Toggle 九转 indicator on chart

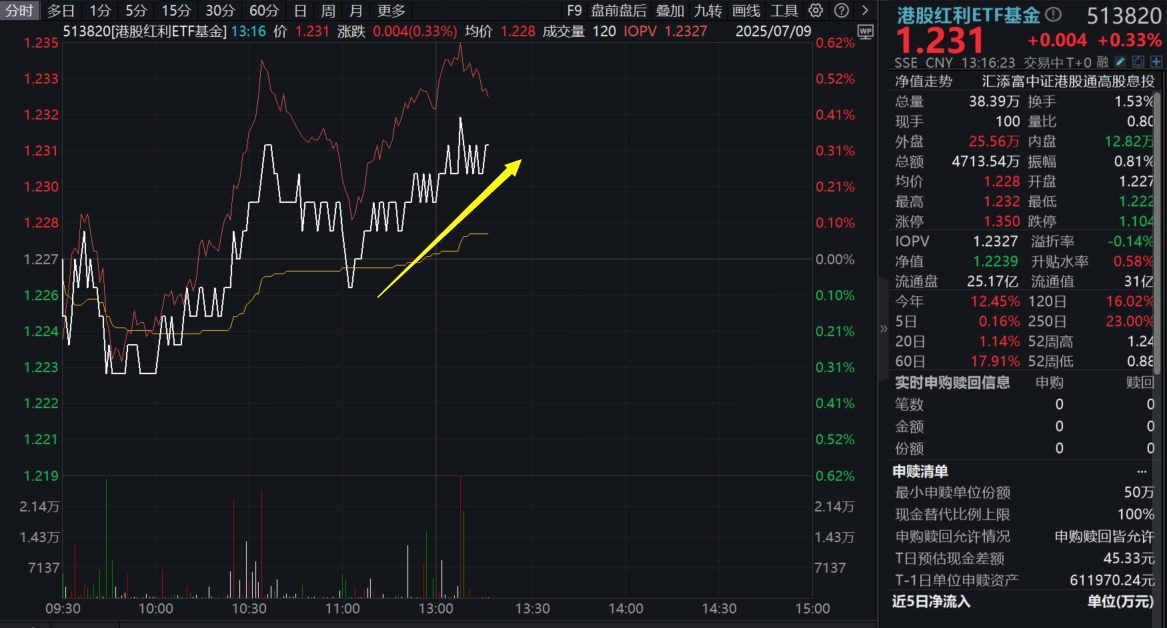[x=708, y=11]
